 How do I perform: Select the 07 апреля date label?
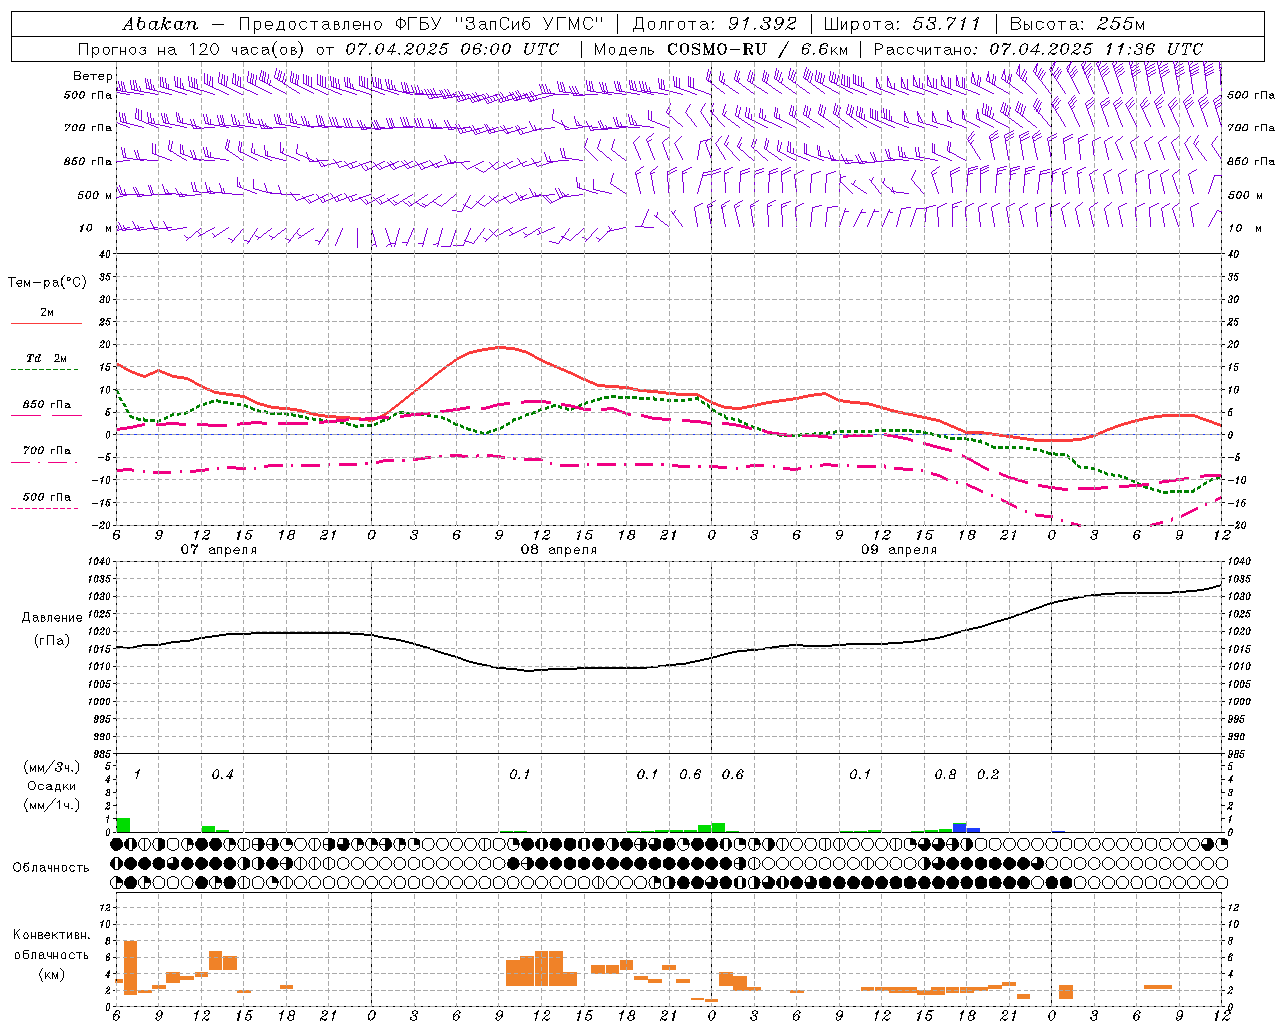coord(219,550)
